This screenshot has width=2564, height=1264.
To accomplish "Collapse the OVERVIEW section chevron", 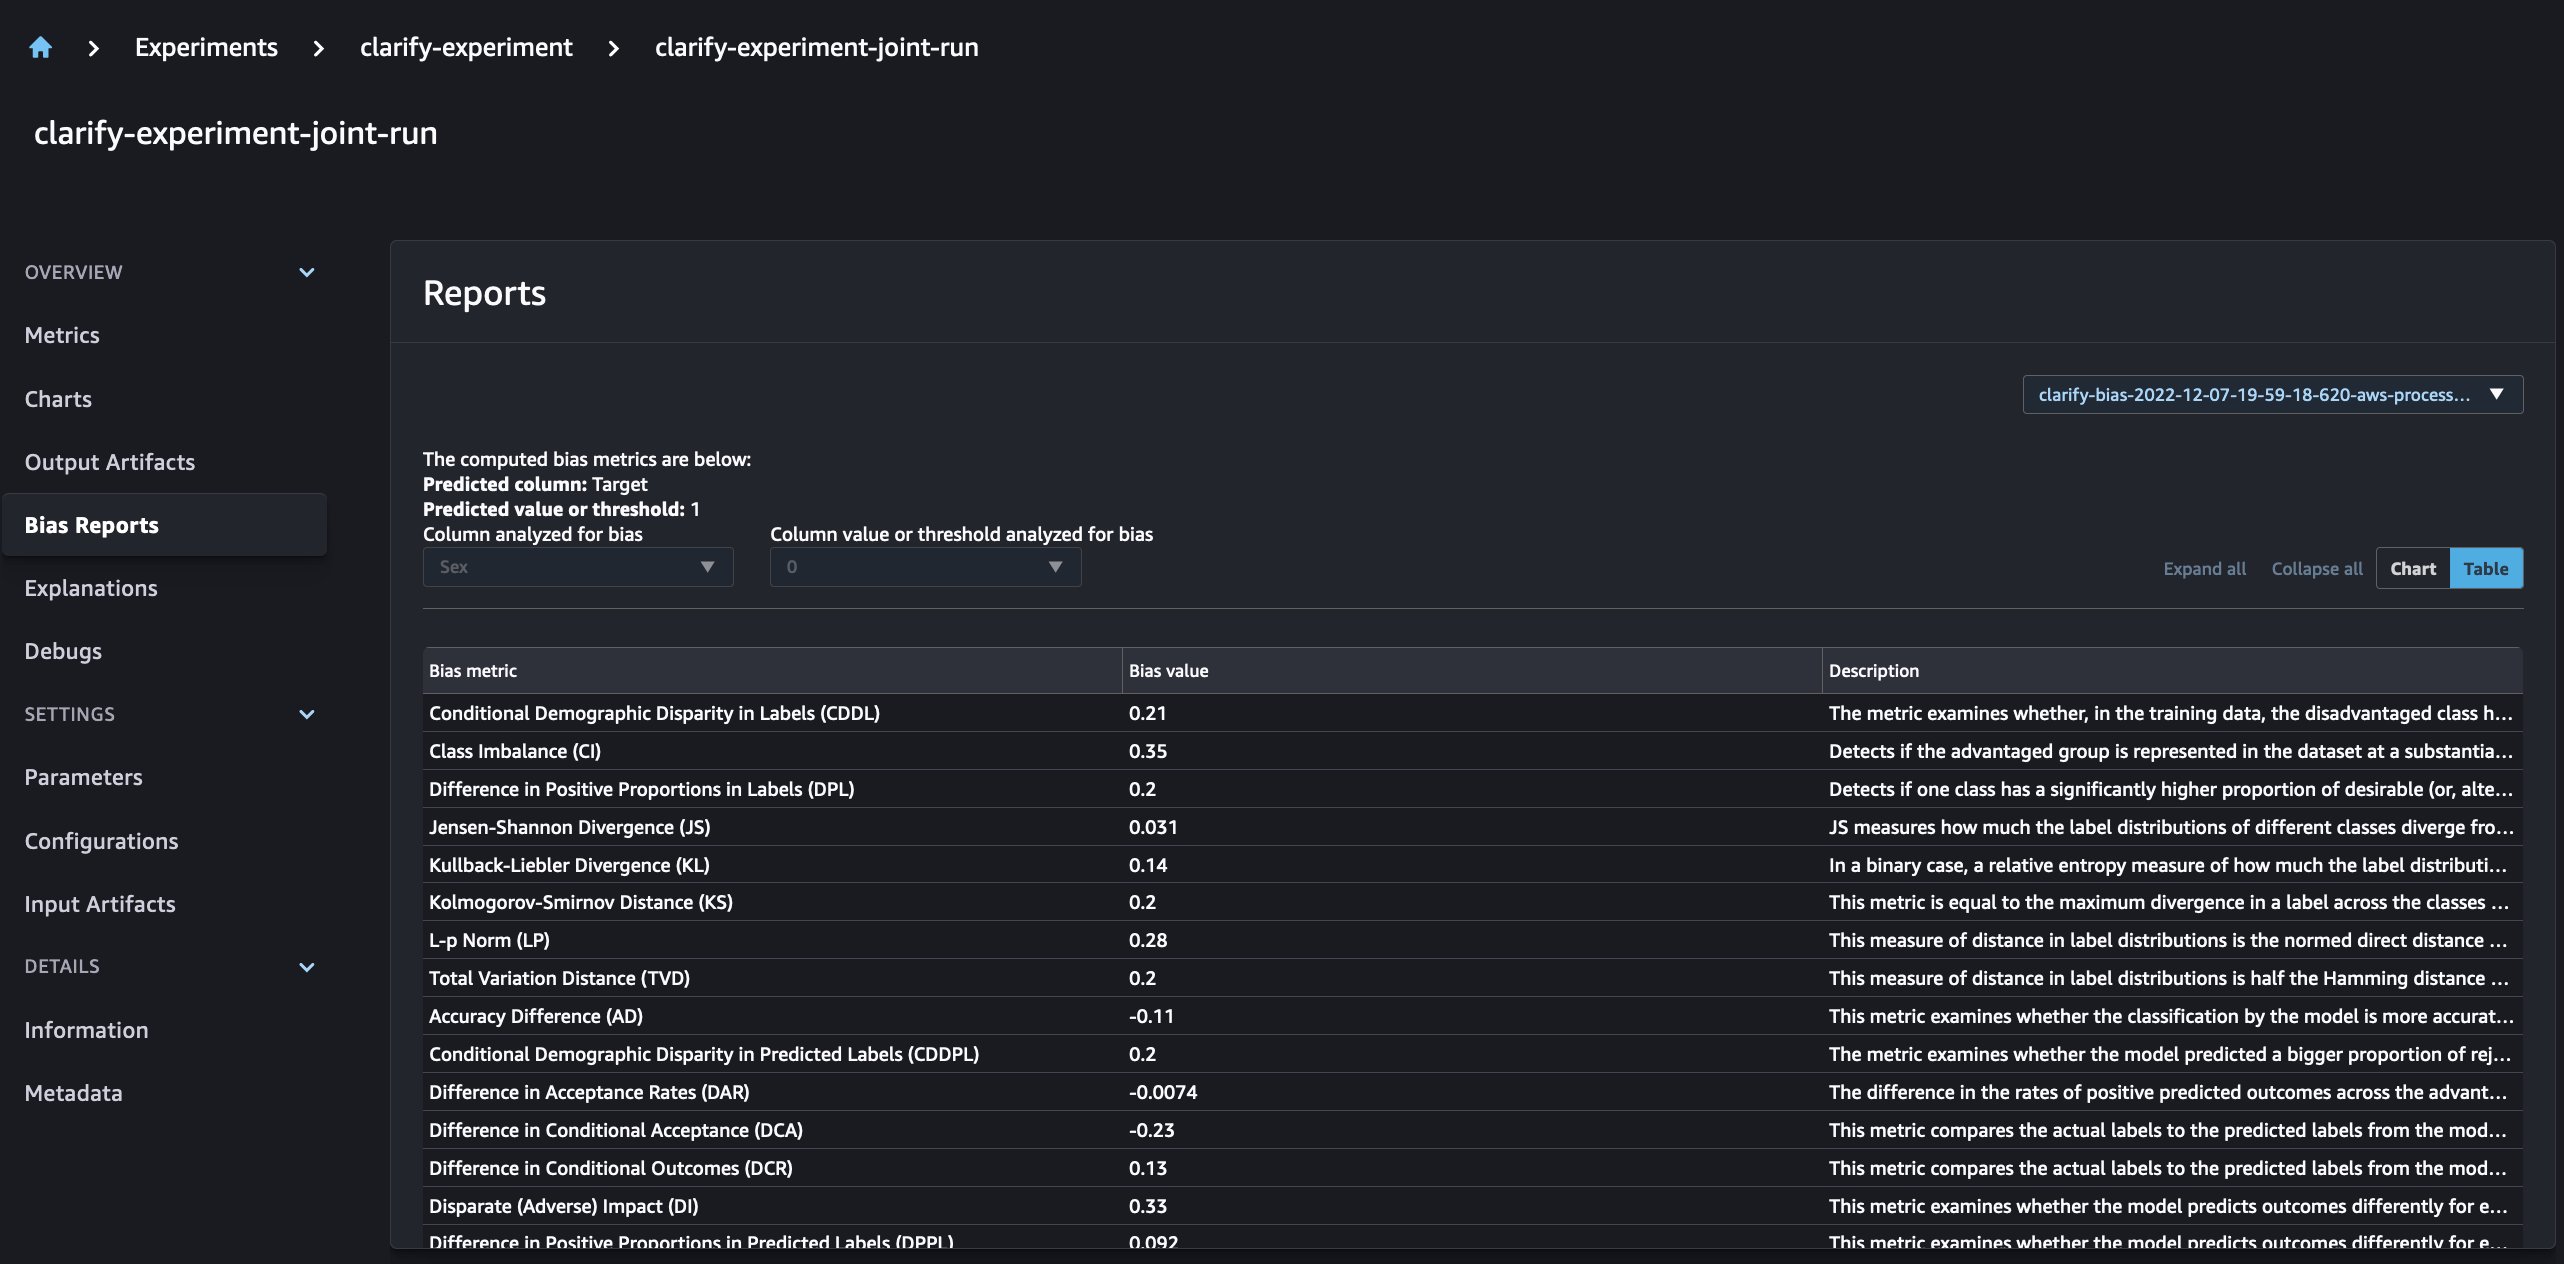I will [307, 272].
